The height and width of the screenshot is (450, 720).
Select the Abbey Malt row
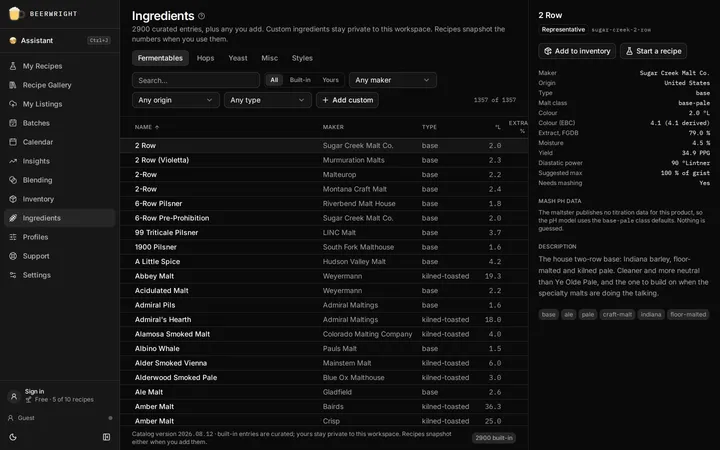pos(324,276)
